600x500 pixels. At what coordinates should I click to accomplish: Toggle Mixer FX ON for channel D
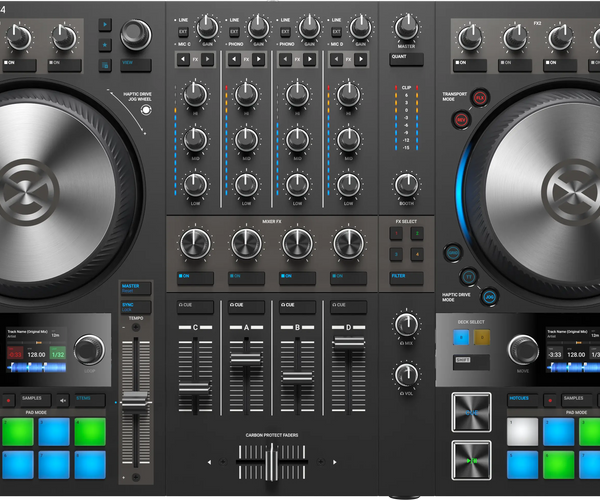349,278
